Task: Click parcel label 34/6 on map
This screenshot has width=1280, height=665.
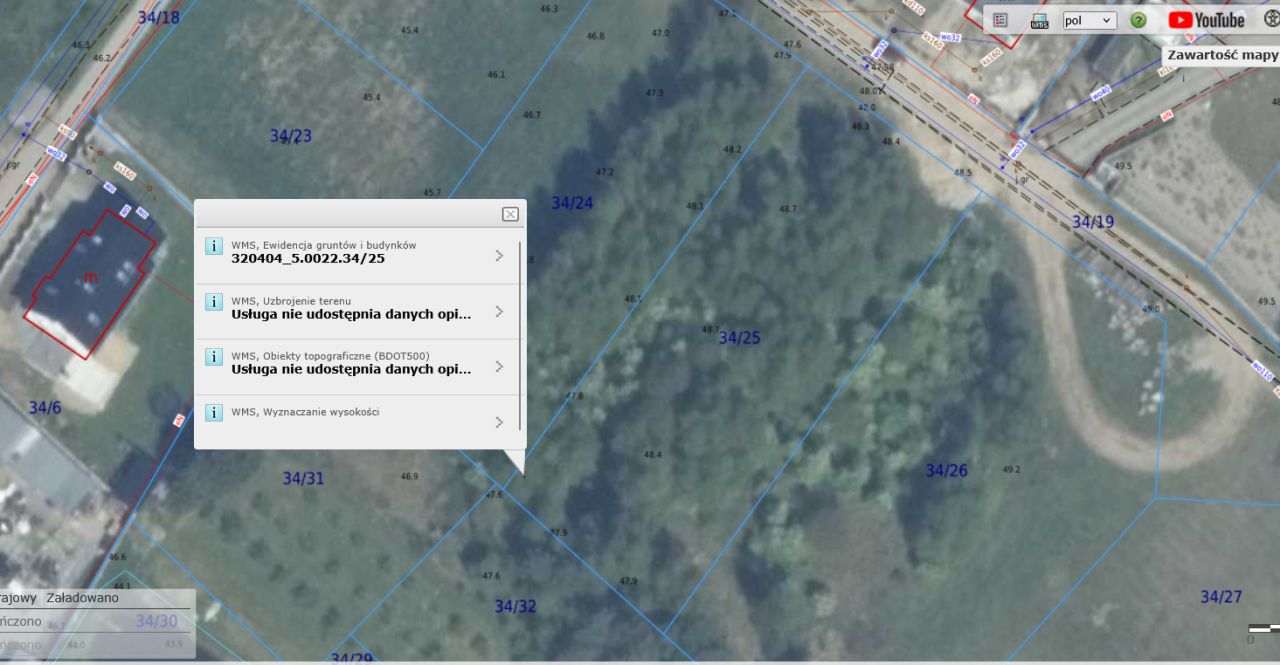Action: (45, 408)
